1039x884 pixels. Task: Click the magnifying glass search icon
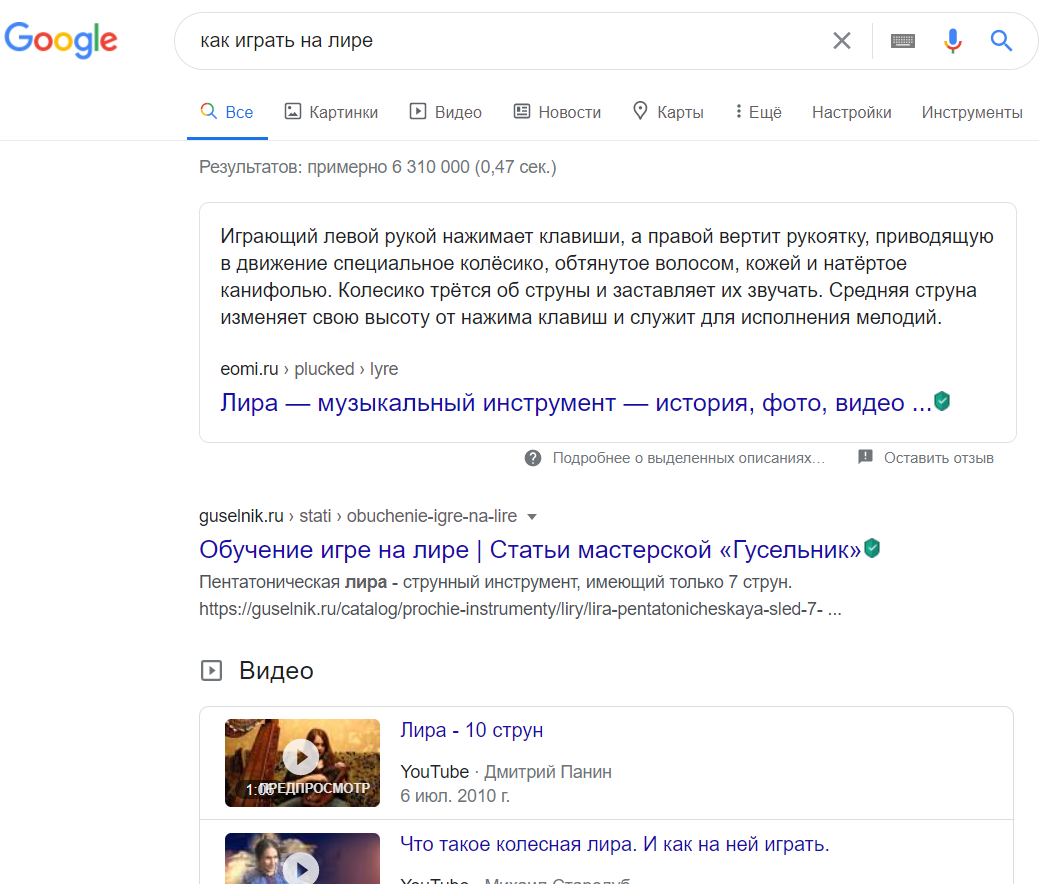pos(1001,40)
